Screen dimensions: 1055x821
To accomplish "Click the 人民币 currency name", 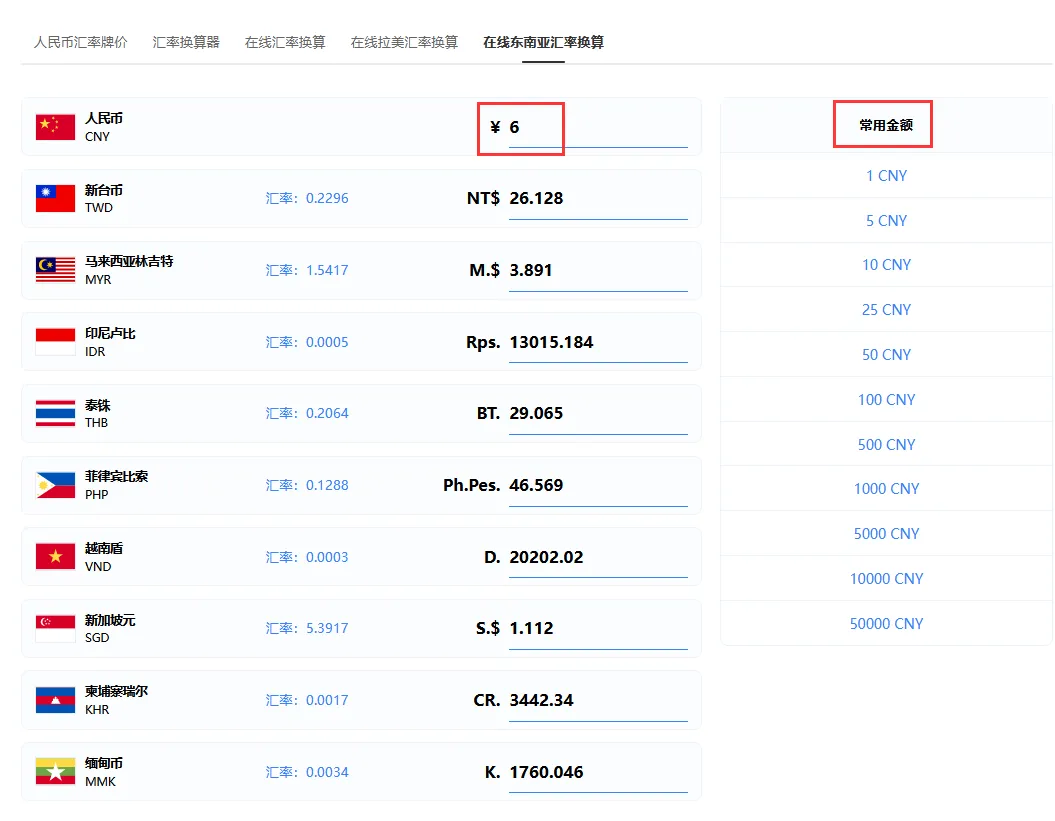I will pos(104,118).
